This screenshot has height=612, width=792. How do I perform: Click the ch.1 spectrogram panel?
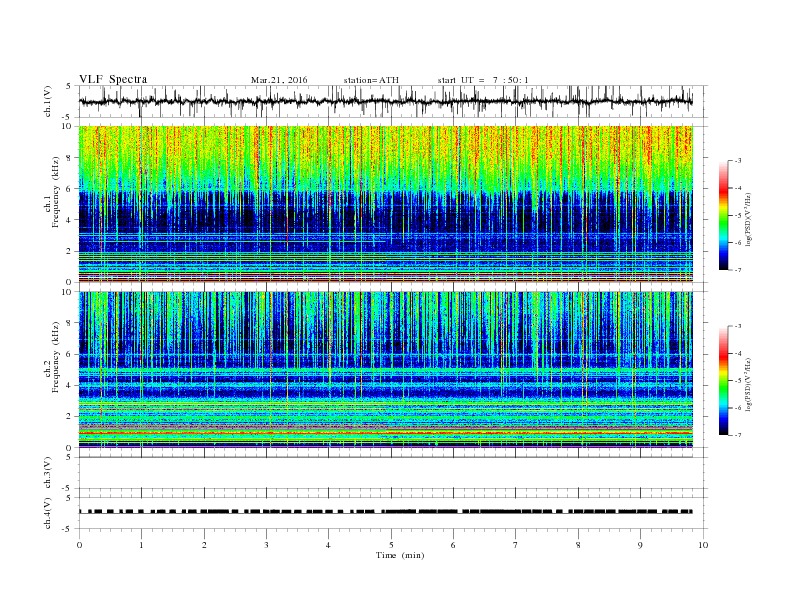point(386,204)
